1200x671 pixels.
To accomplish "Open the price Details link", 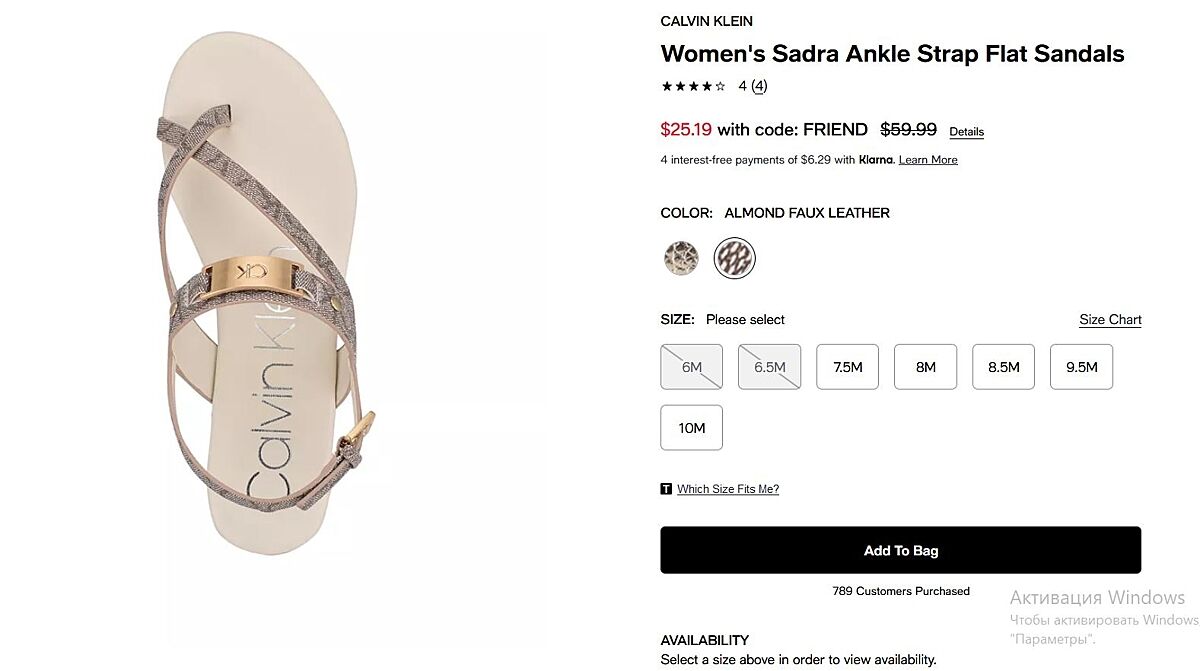I will [x=966, y=132].
